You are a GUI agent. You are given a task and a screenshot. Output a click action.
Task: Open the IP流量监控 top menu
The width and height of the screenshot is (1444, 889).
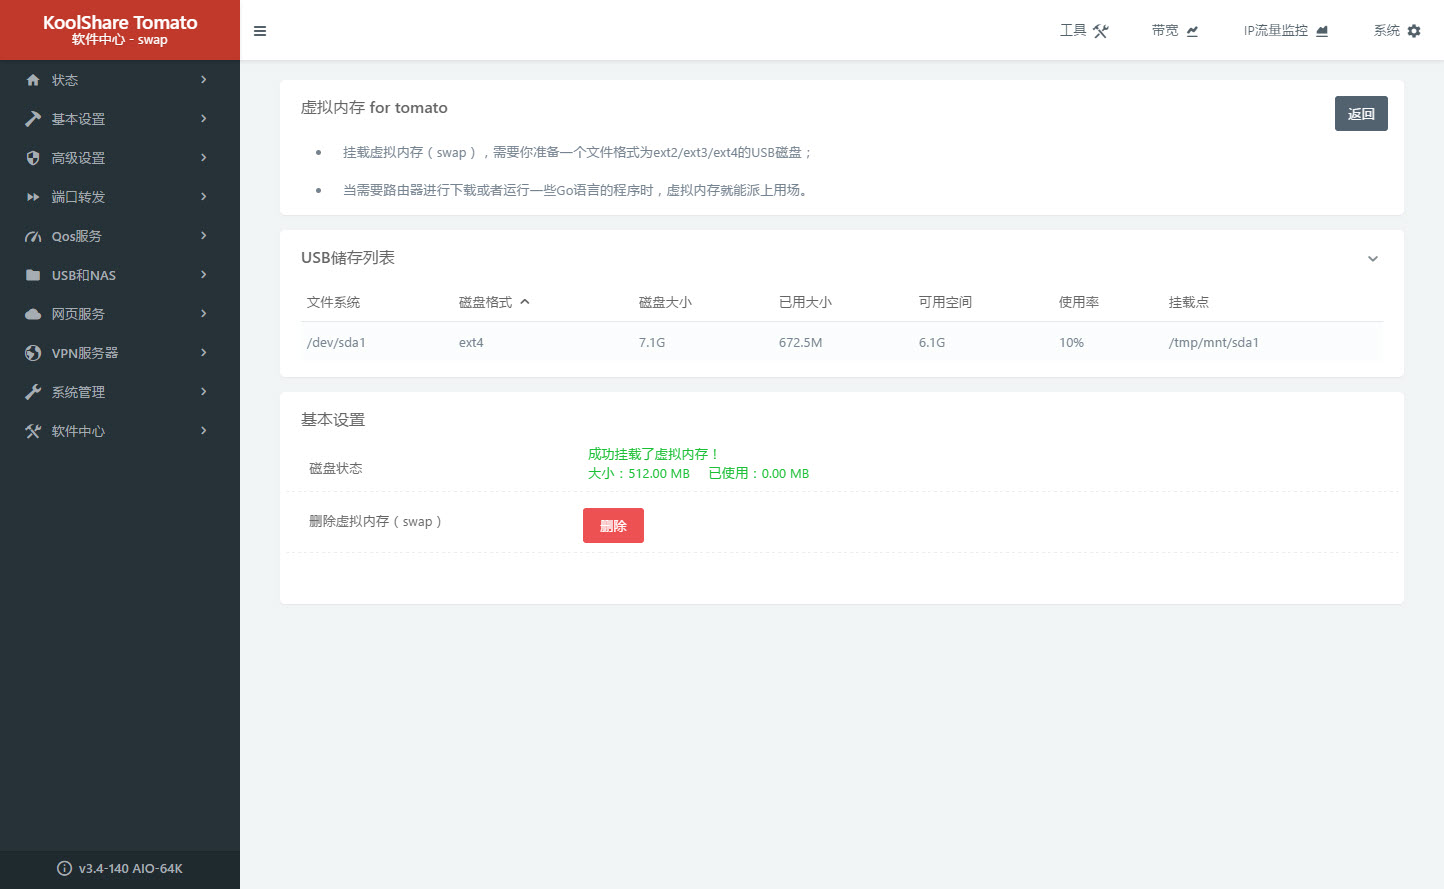1285,31
